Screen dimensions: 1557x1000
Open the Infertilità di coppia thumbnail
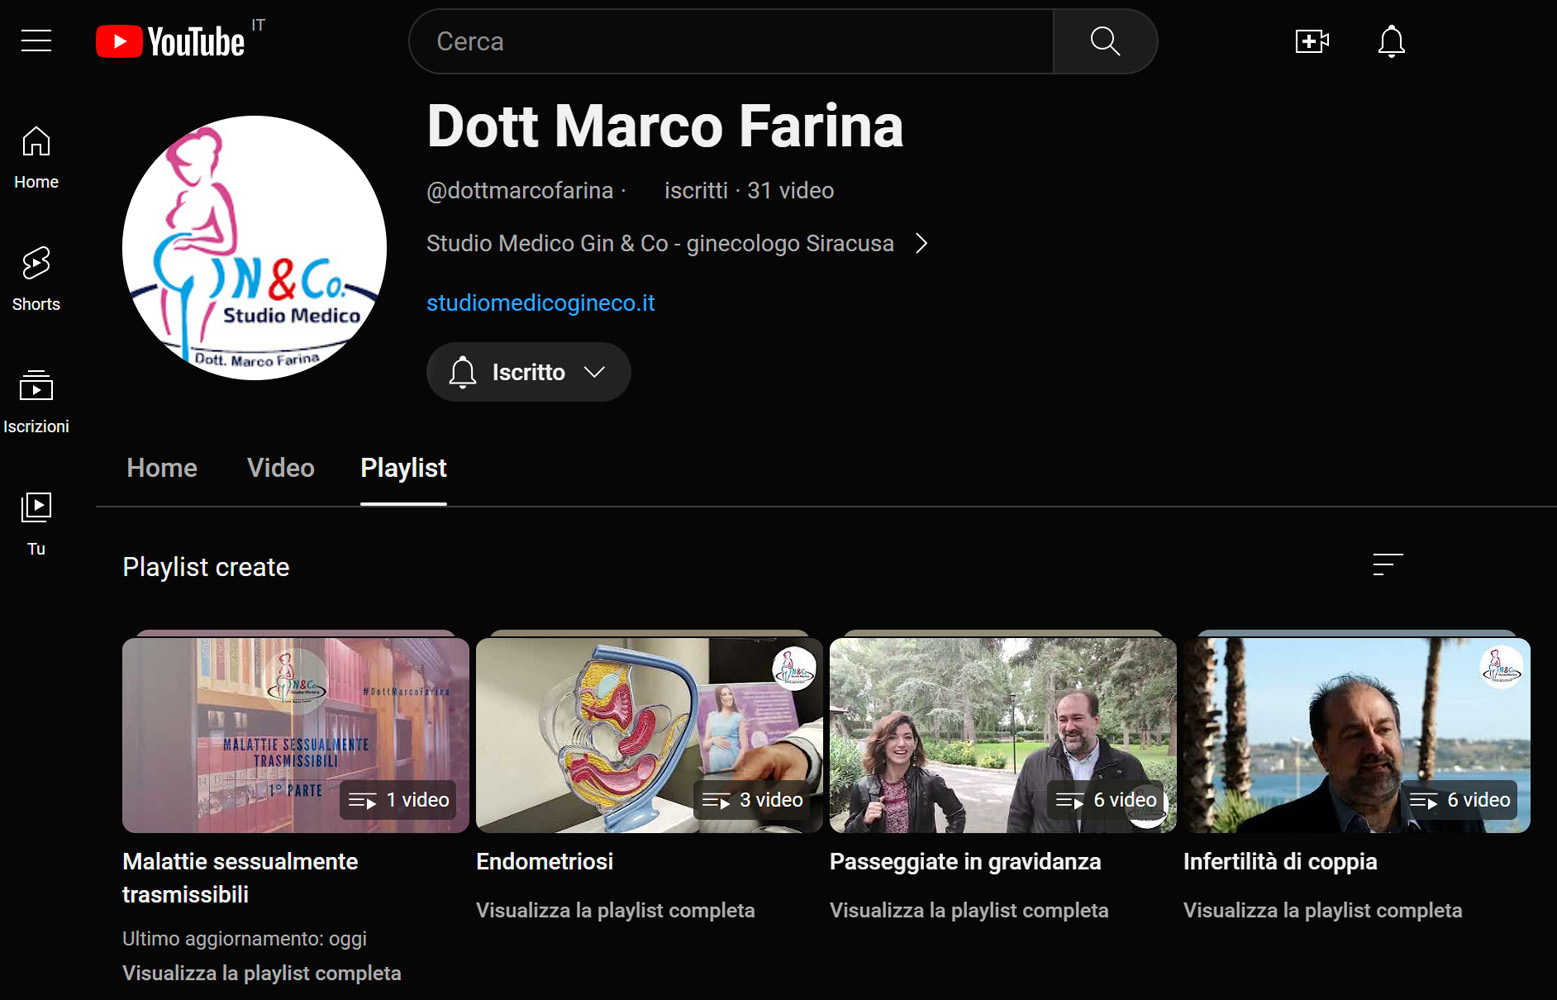pos(1356,735)
